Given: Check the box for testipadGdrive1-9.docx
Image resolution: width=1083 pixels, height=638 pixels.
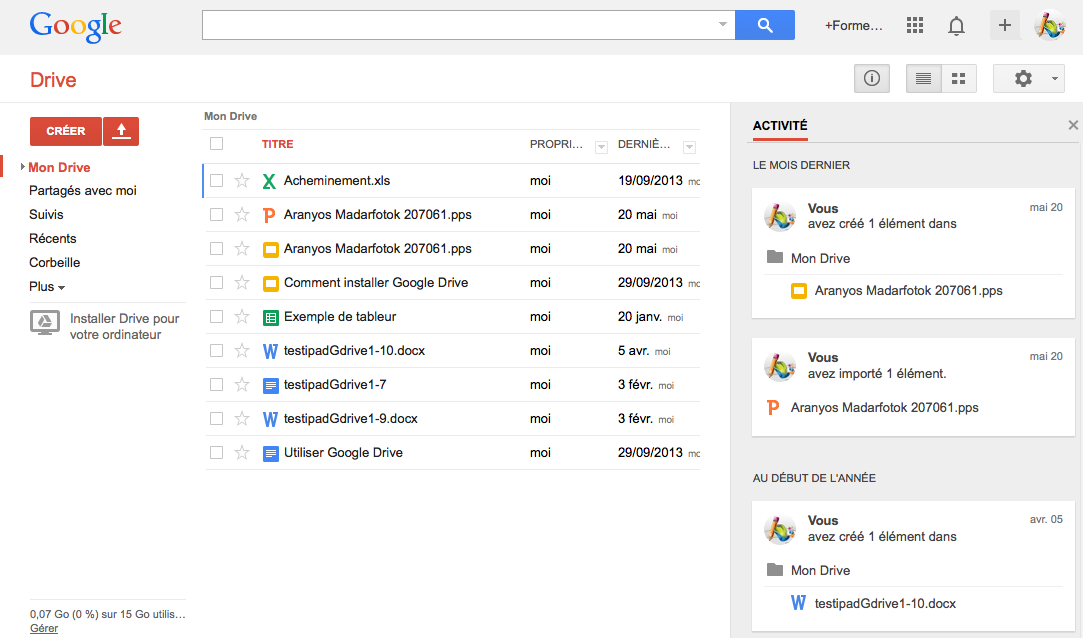Looking at the screenshot, I should 216,418.
